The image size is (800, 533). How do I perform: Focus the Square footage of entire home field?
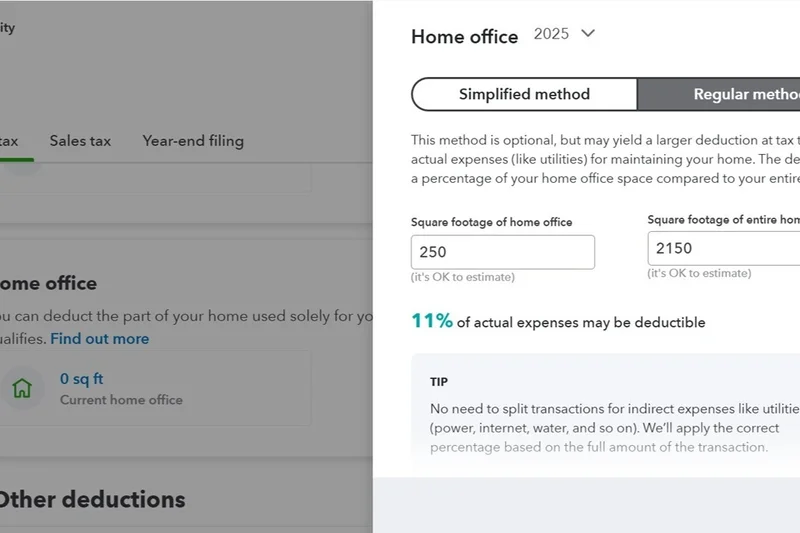[724, 248]
